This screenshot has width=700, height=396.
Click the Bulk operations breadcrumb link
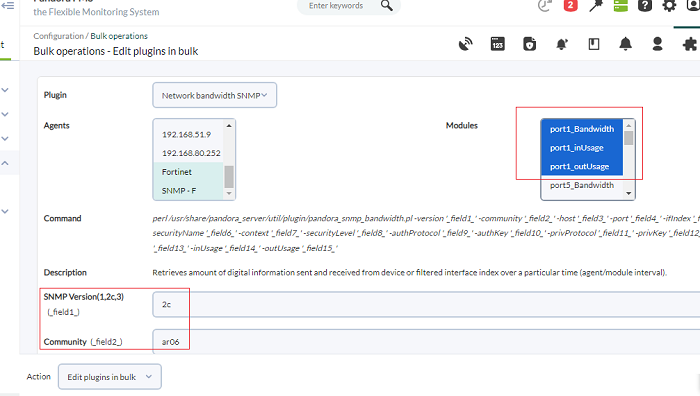[119, 36]
